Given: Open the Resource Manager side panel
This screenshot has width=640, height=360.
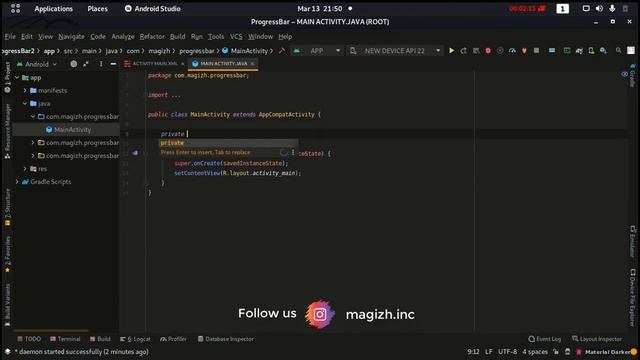Looking at the screenshot, I should [7, 131].
